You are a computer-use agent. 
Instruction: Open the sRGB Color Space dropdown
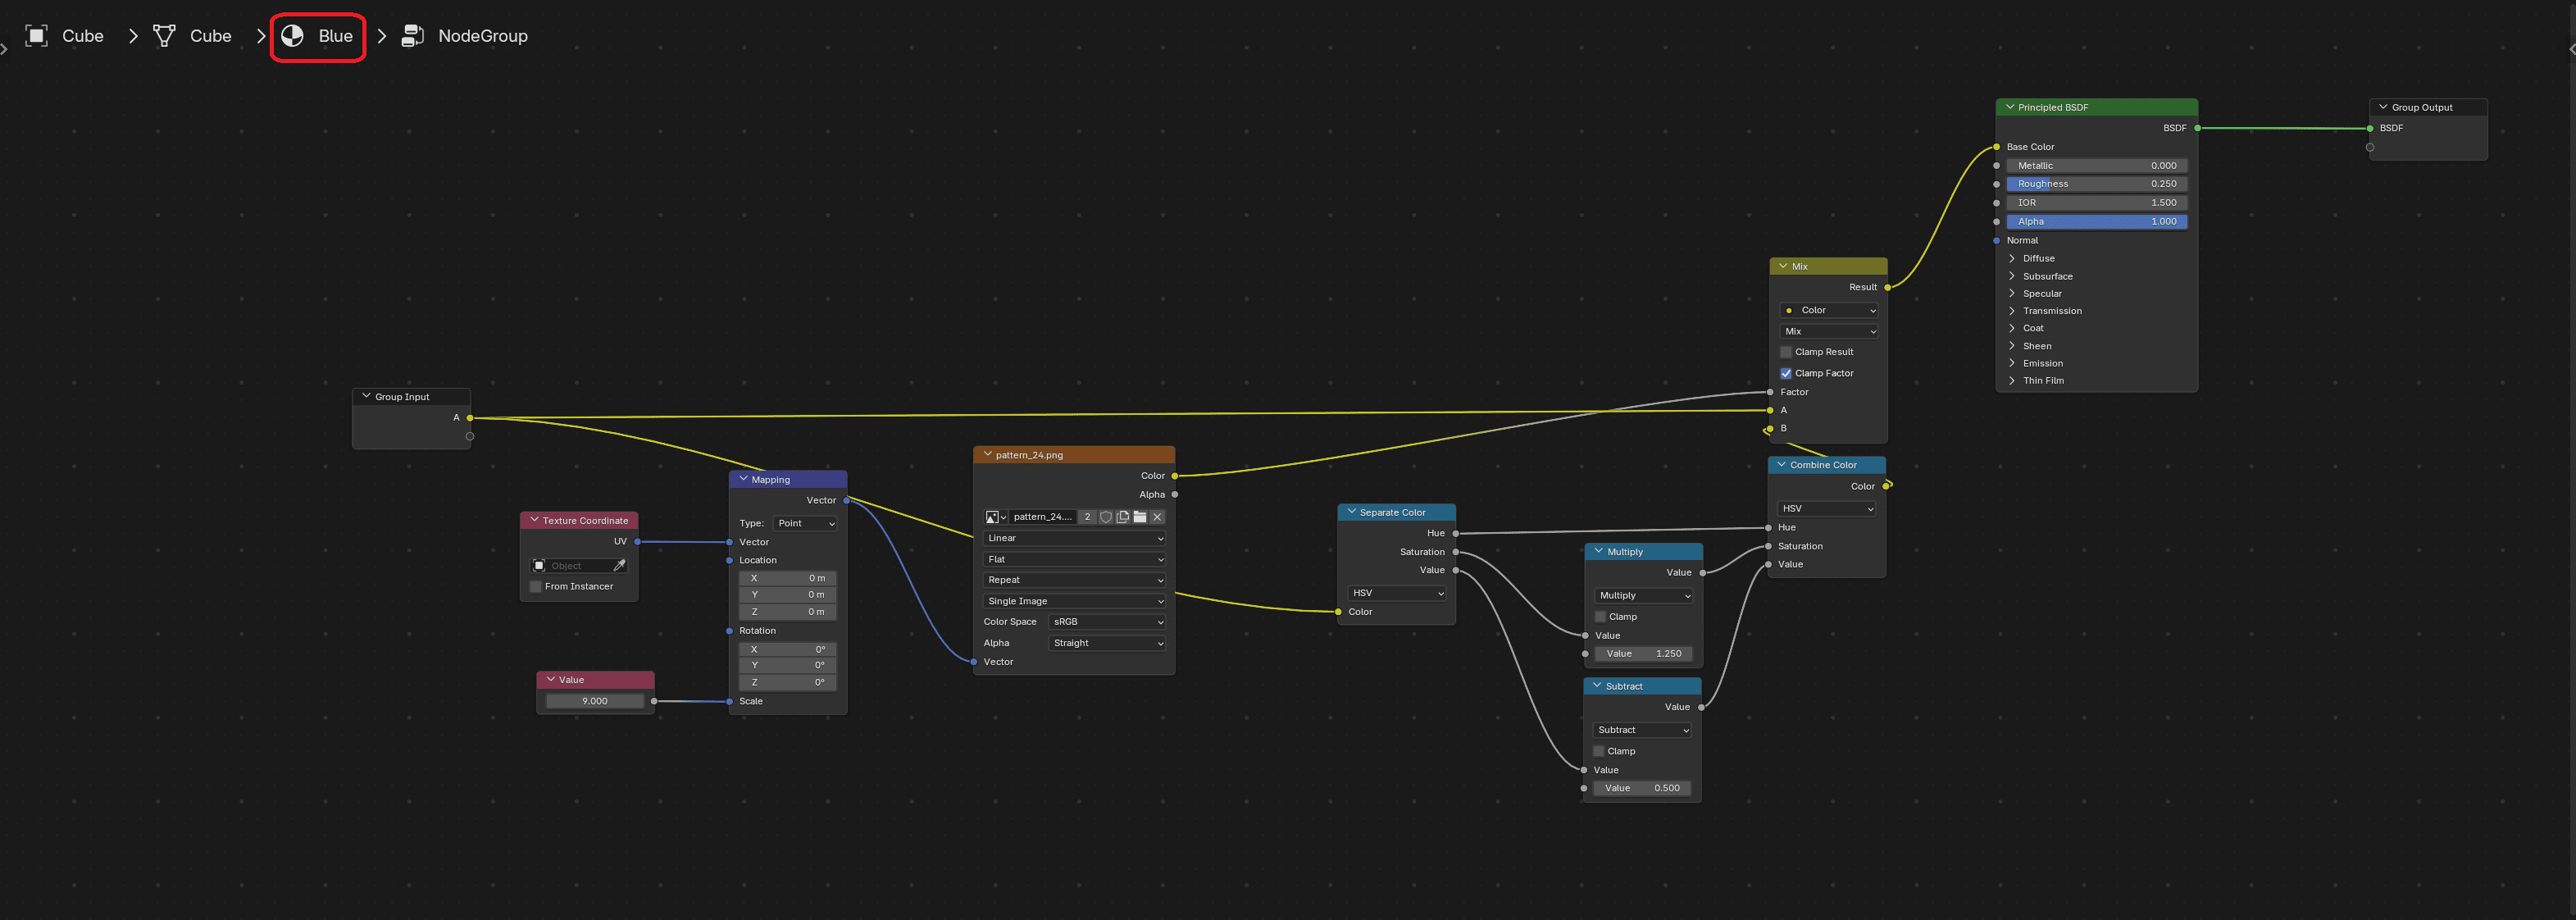1108,622
